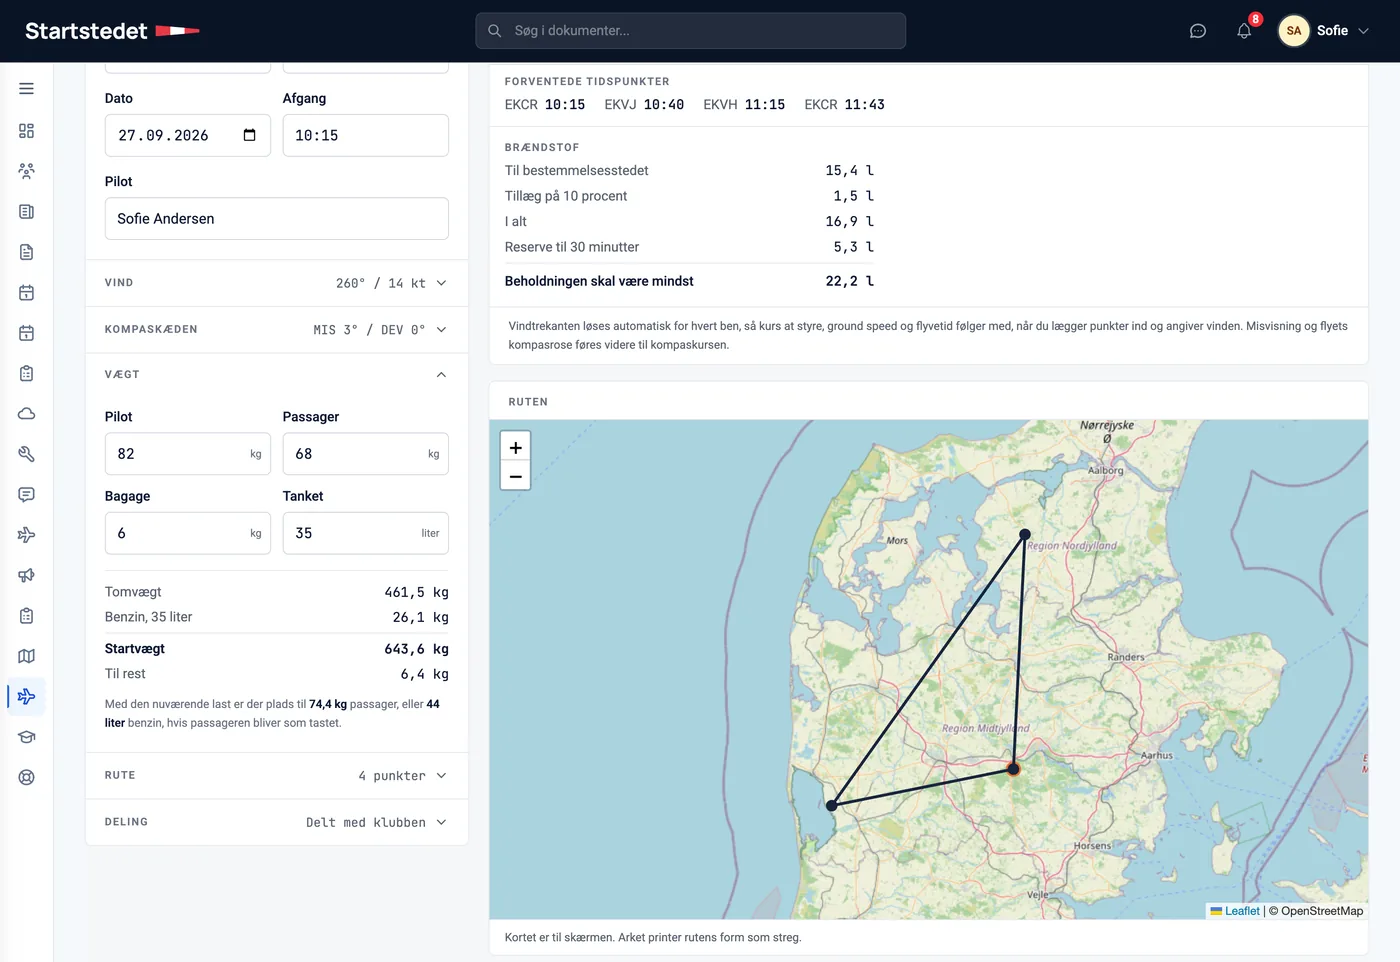The height and width of the screenshot is (962, 1400).
Task: Expand the VIND section
Action: pos(277,283)
